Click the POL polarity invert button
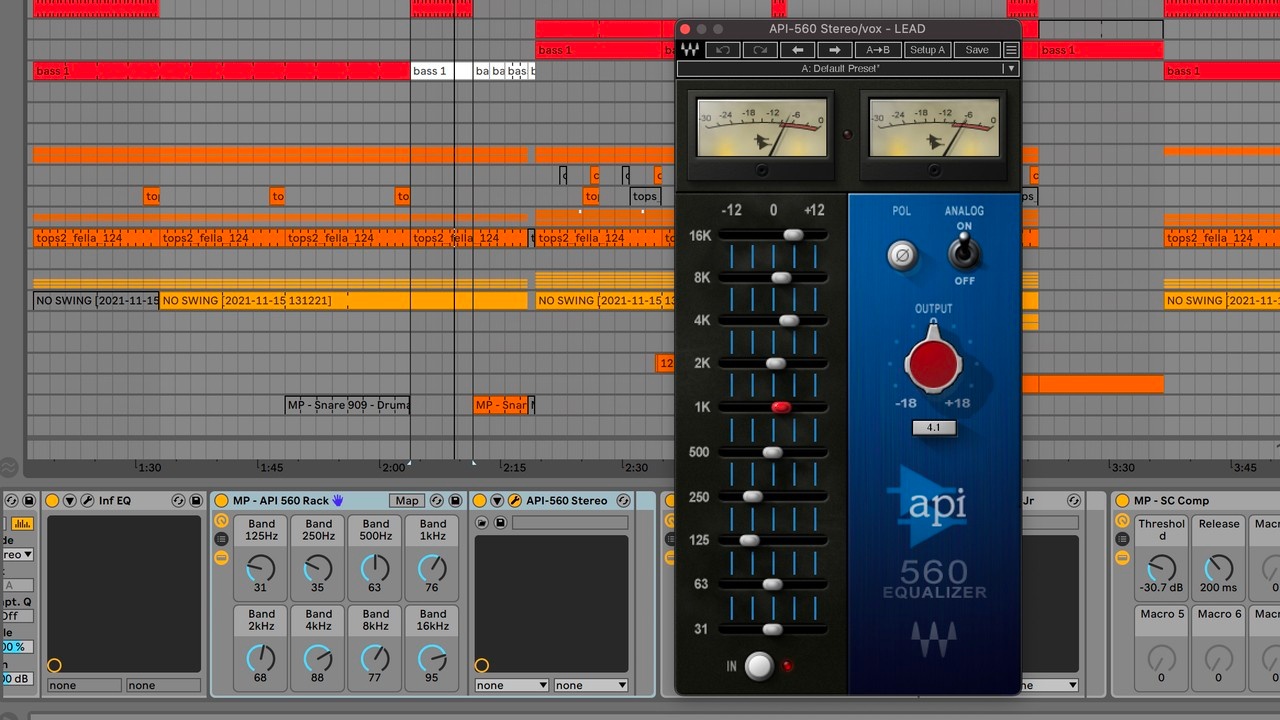The height and width of the screenshot is (720, 1280). pos(901,255)
